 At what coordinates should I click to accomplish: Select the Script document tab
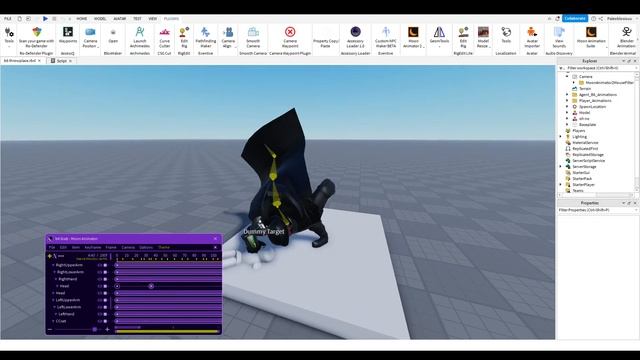click(62, 61)
